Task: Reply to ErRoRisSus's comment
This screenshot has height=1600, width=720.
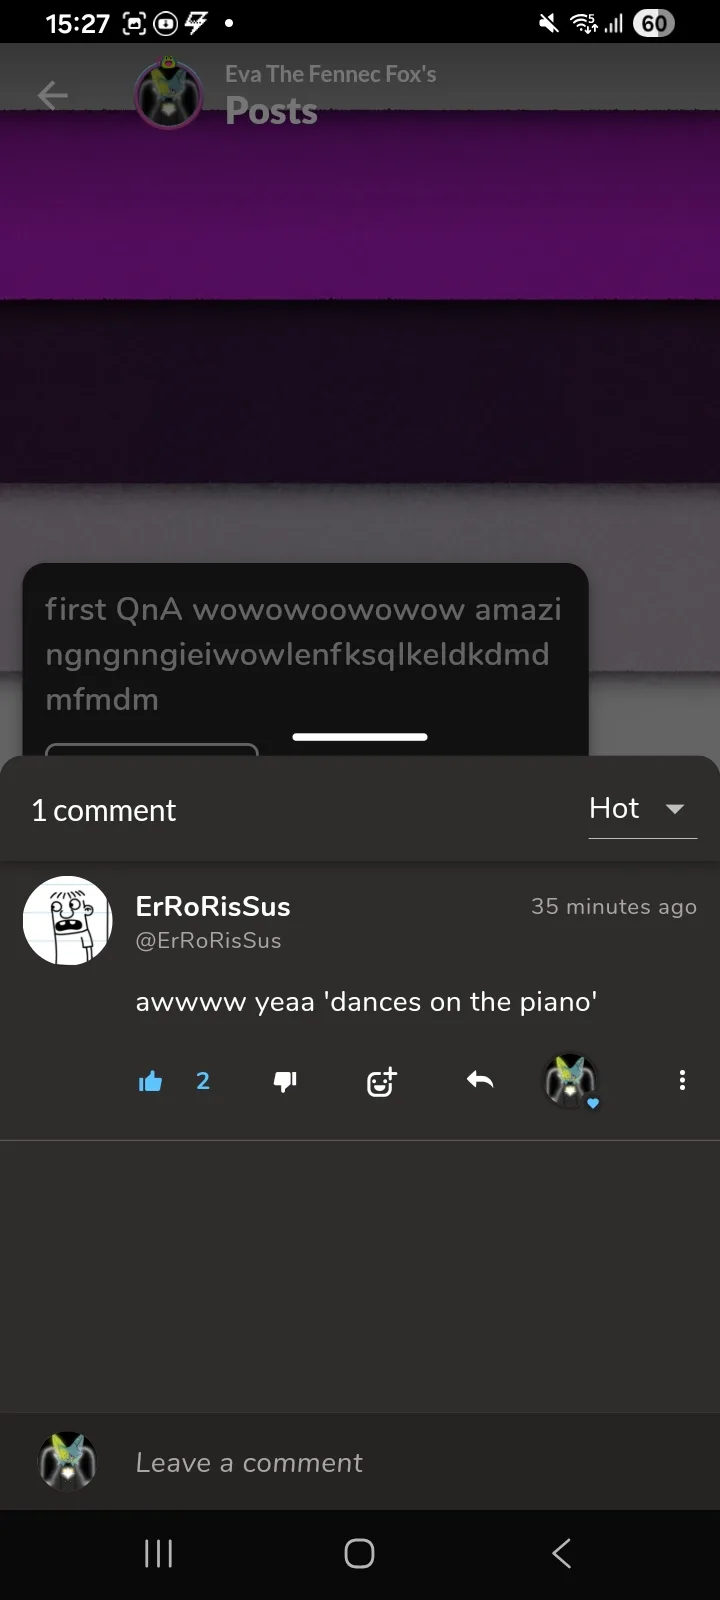Action: click(480, 1080)
